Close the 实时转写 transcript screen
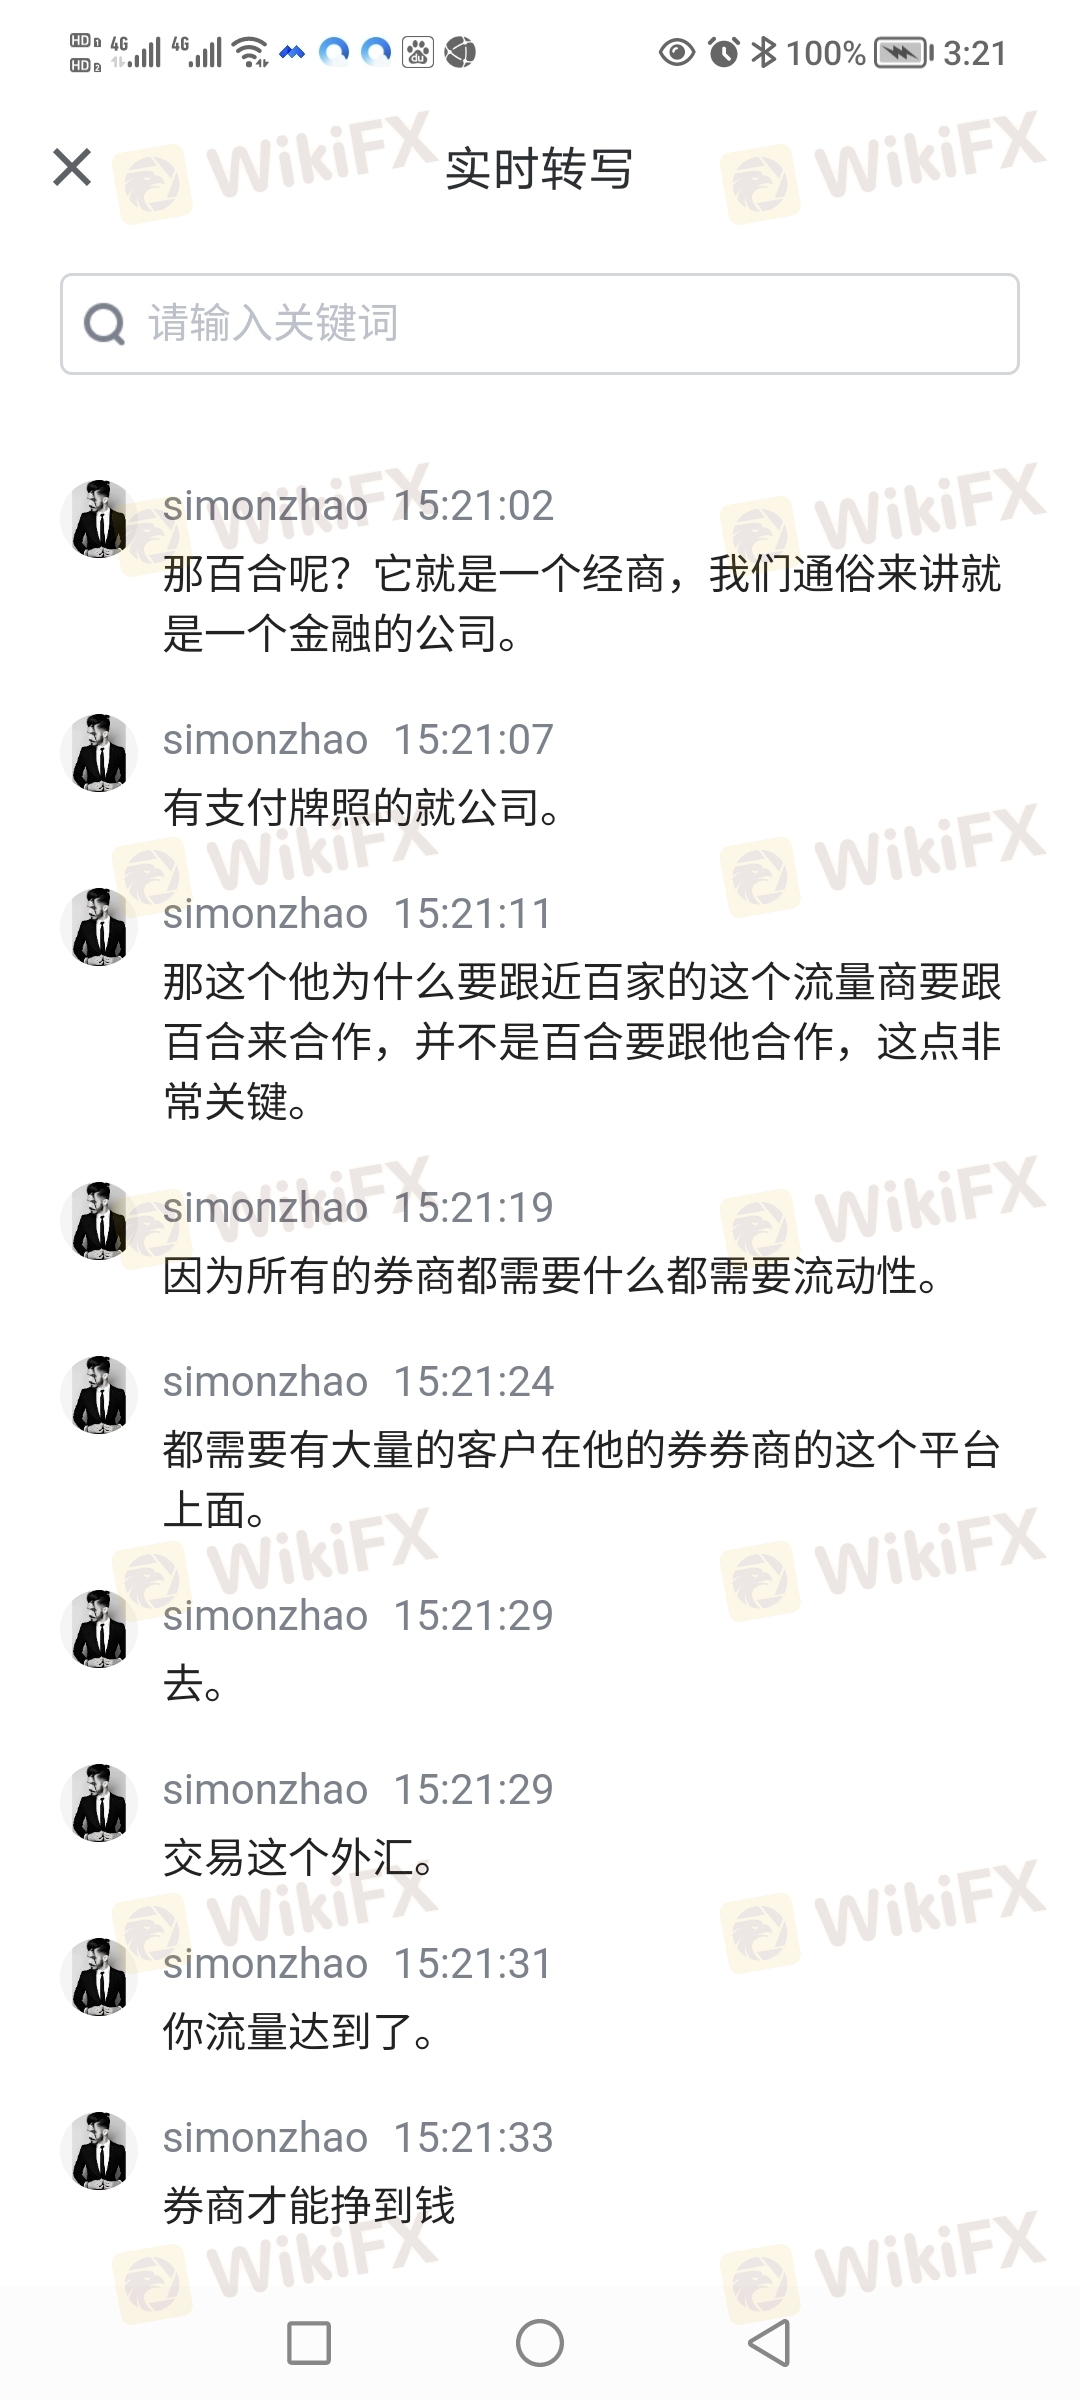 72,167
